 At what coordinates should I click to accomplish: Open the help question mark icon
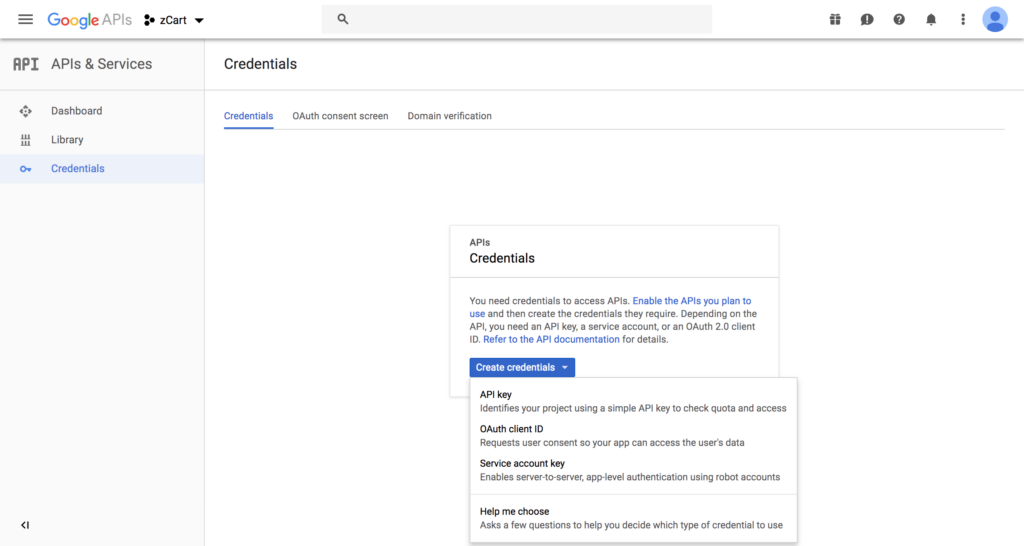point(899,19)
